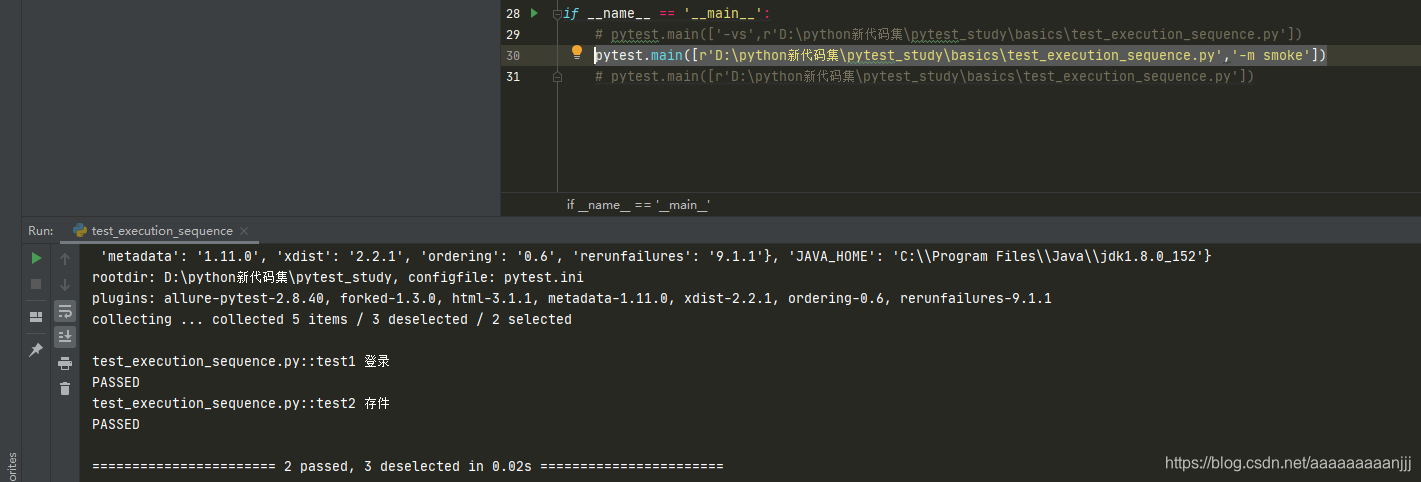The height and width of the screenshot is (482, 1421).
Task: Click the Down the Stack Trace arrow
Action: [65, 284]
